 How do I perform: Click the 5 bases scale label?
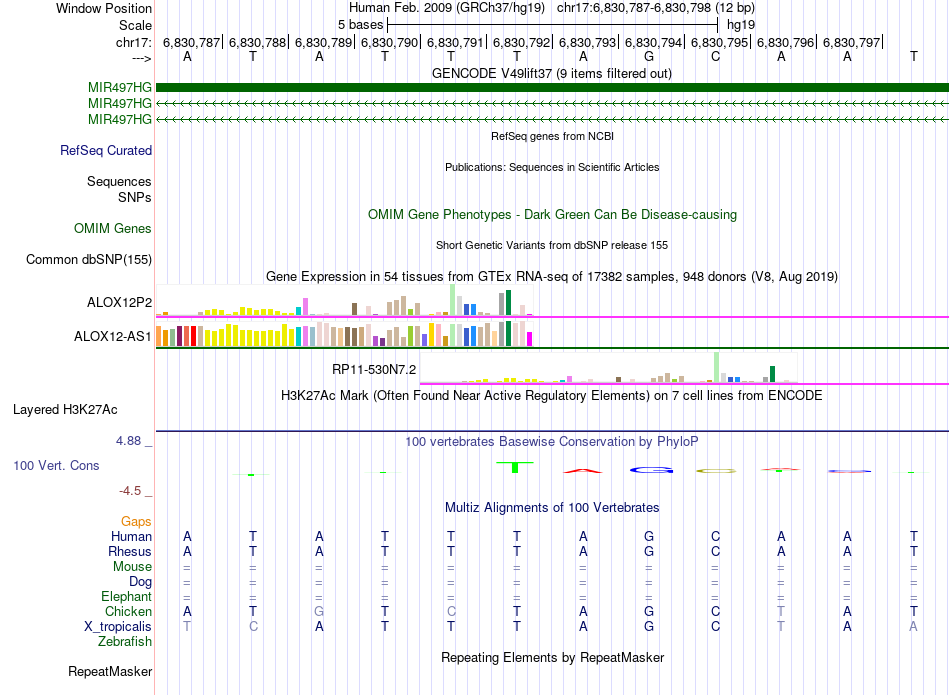tap(360, 25)
